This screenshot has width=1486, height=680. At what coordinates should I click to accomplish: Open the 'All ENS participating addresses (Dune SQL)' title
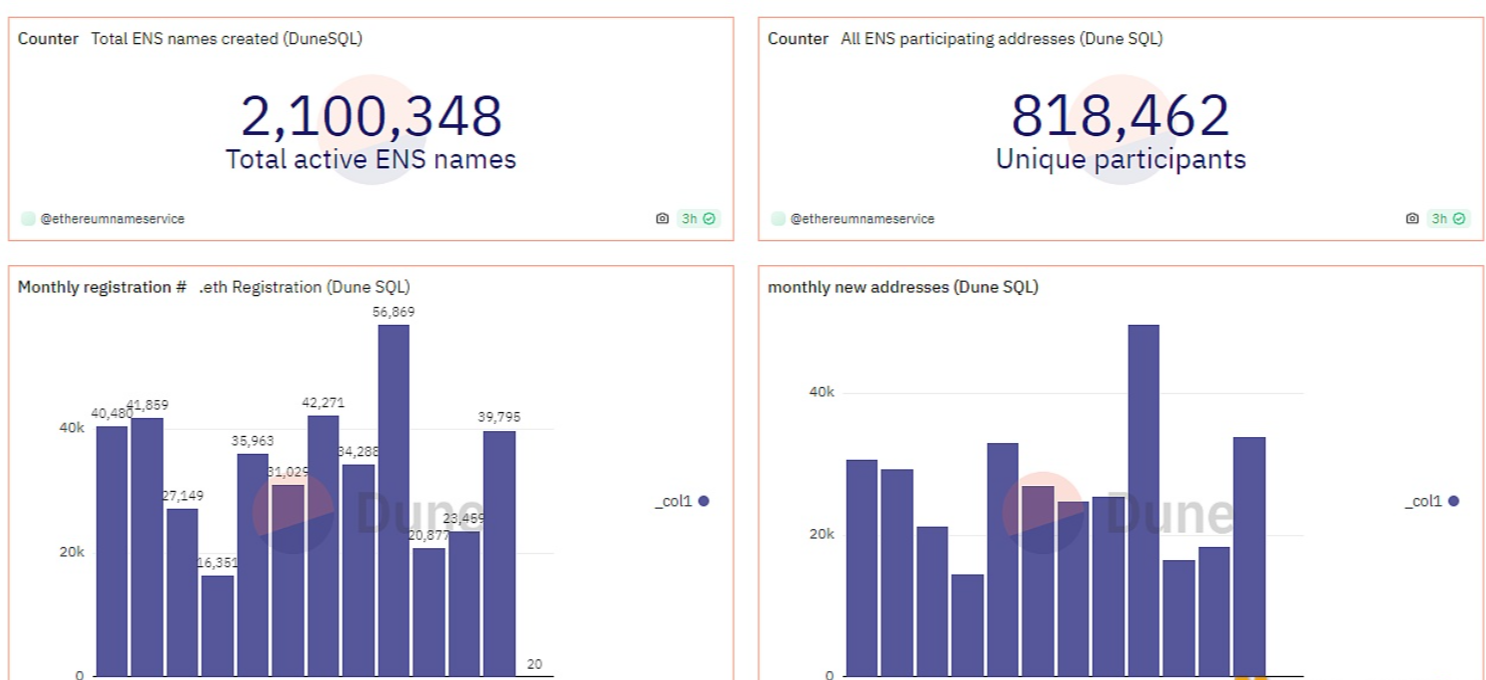(x=1001, y=39)
